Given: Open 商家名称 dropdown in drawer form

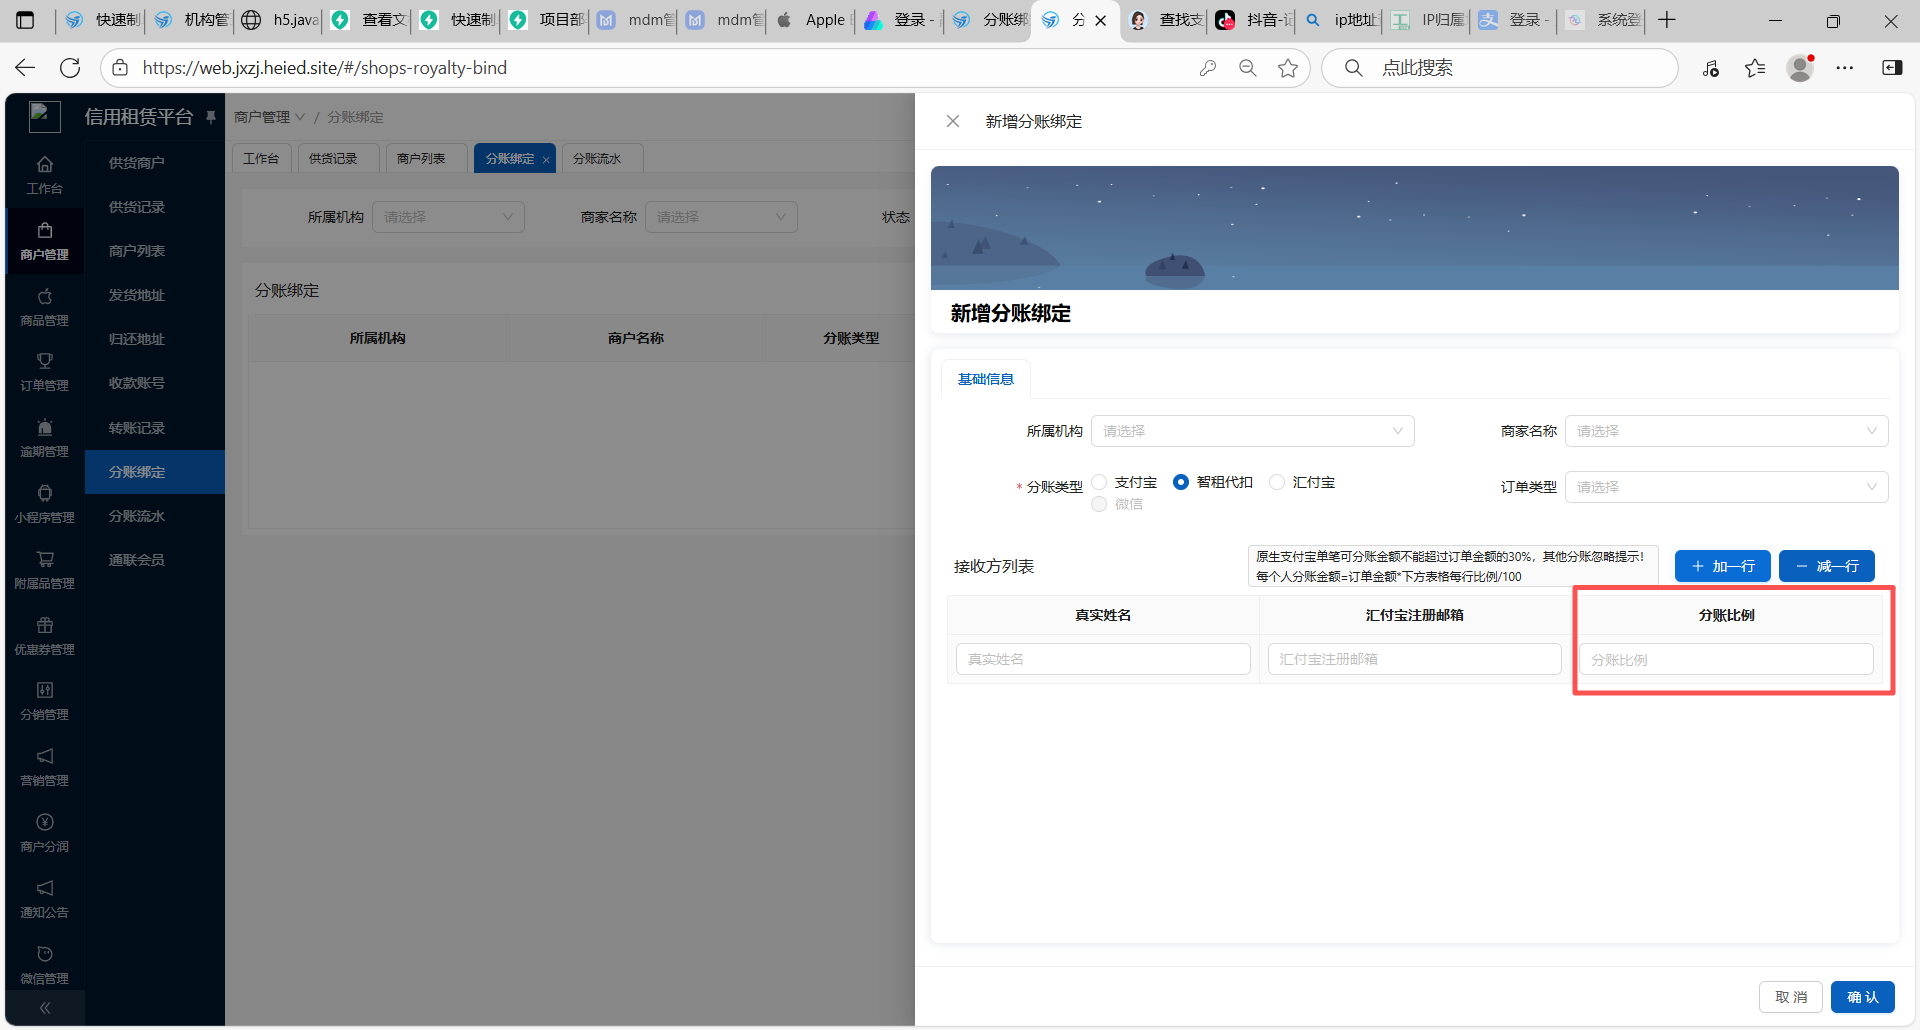Looking at the screenshot, I should click(1726, 431).
